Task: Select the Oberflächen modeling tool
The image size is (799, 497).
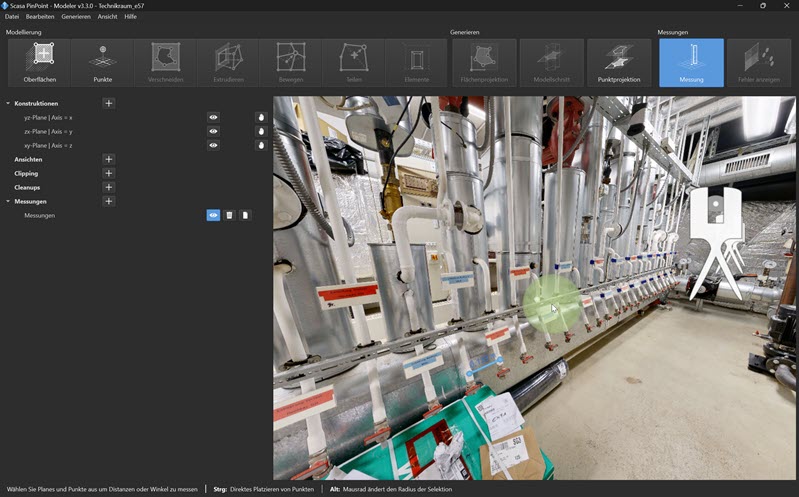Action: 39,63
